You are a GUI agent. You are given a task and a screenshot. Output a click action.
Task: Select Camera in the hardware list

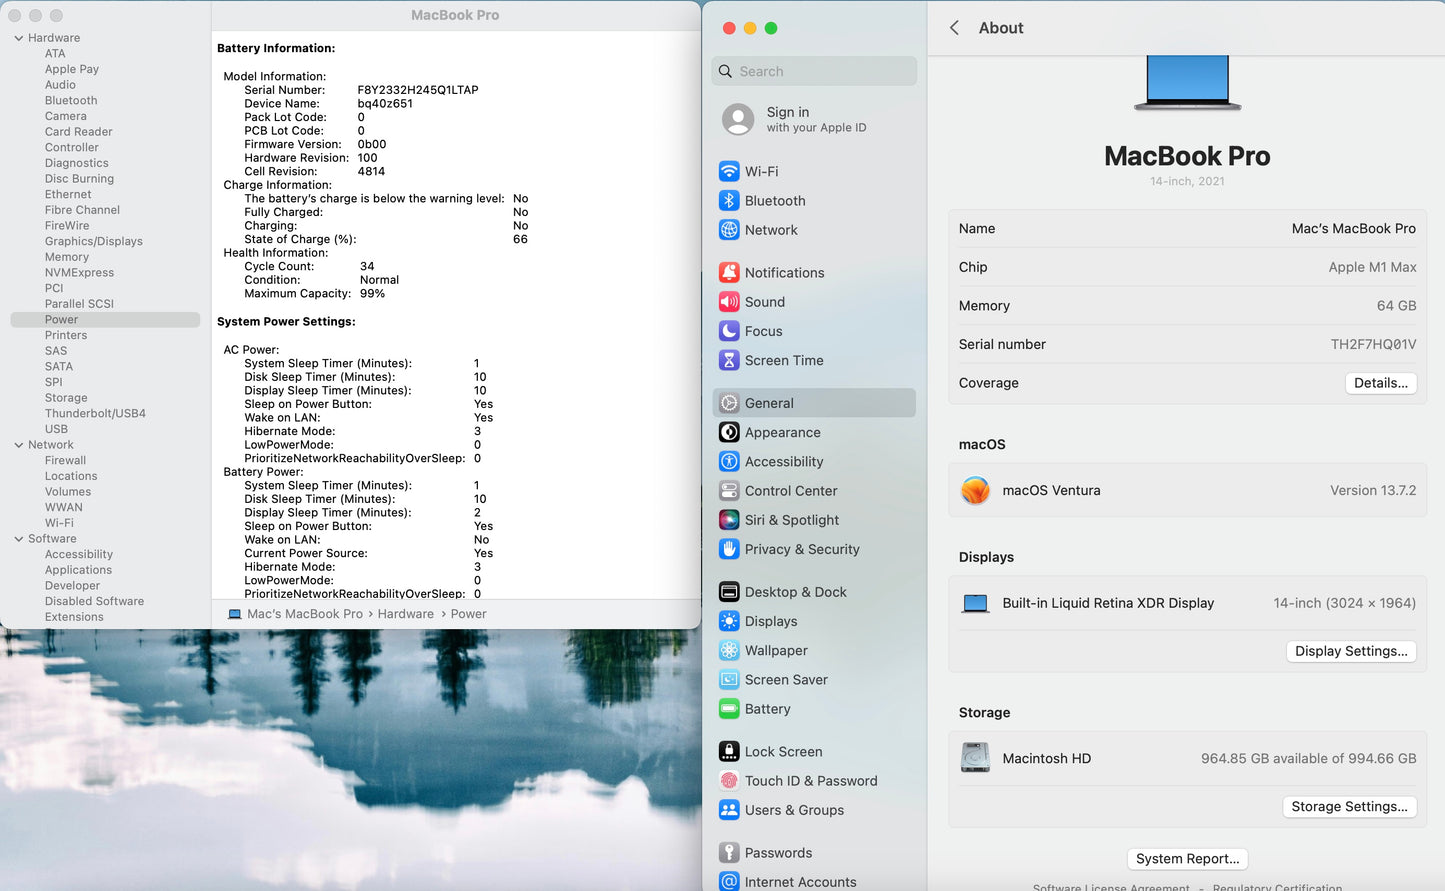pos(65,116)
